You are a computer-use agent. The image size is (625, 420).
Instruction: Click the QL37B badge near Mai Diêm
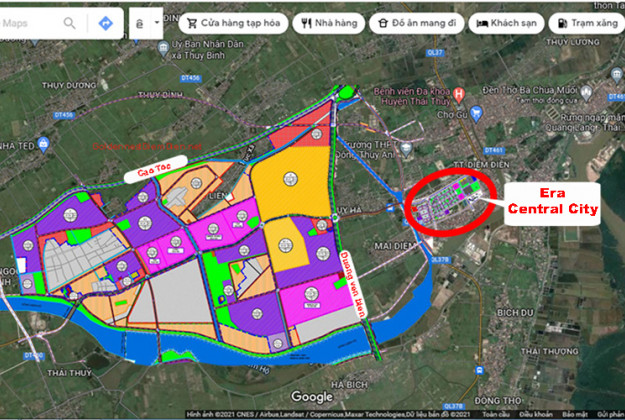pos(440,259)
